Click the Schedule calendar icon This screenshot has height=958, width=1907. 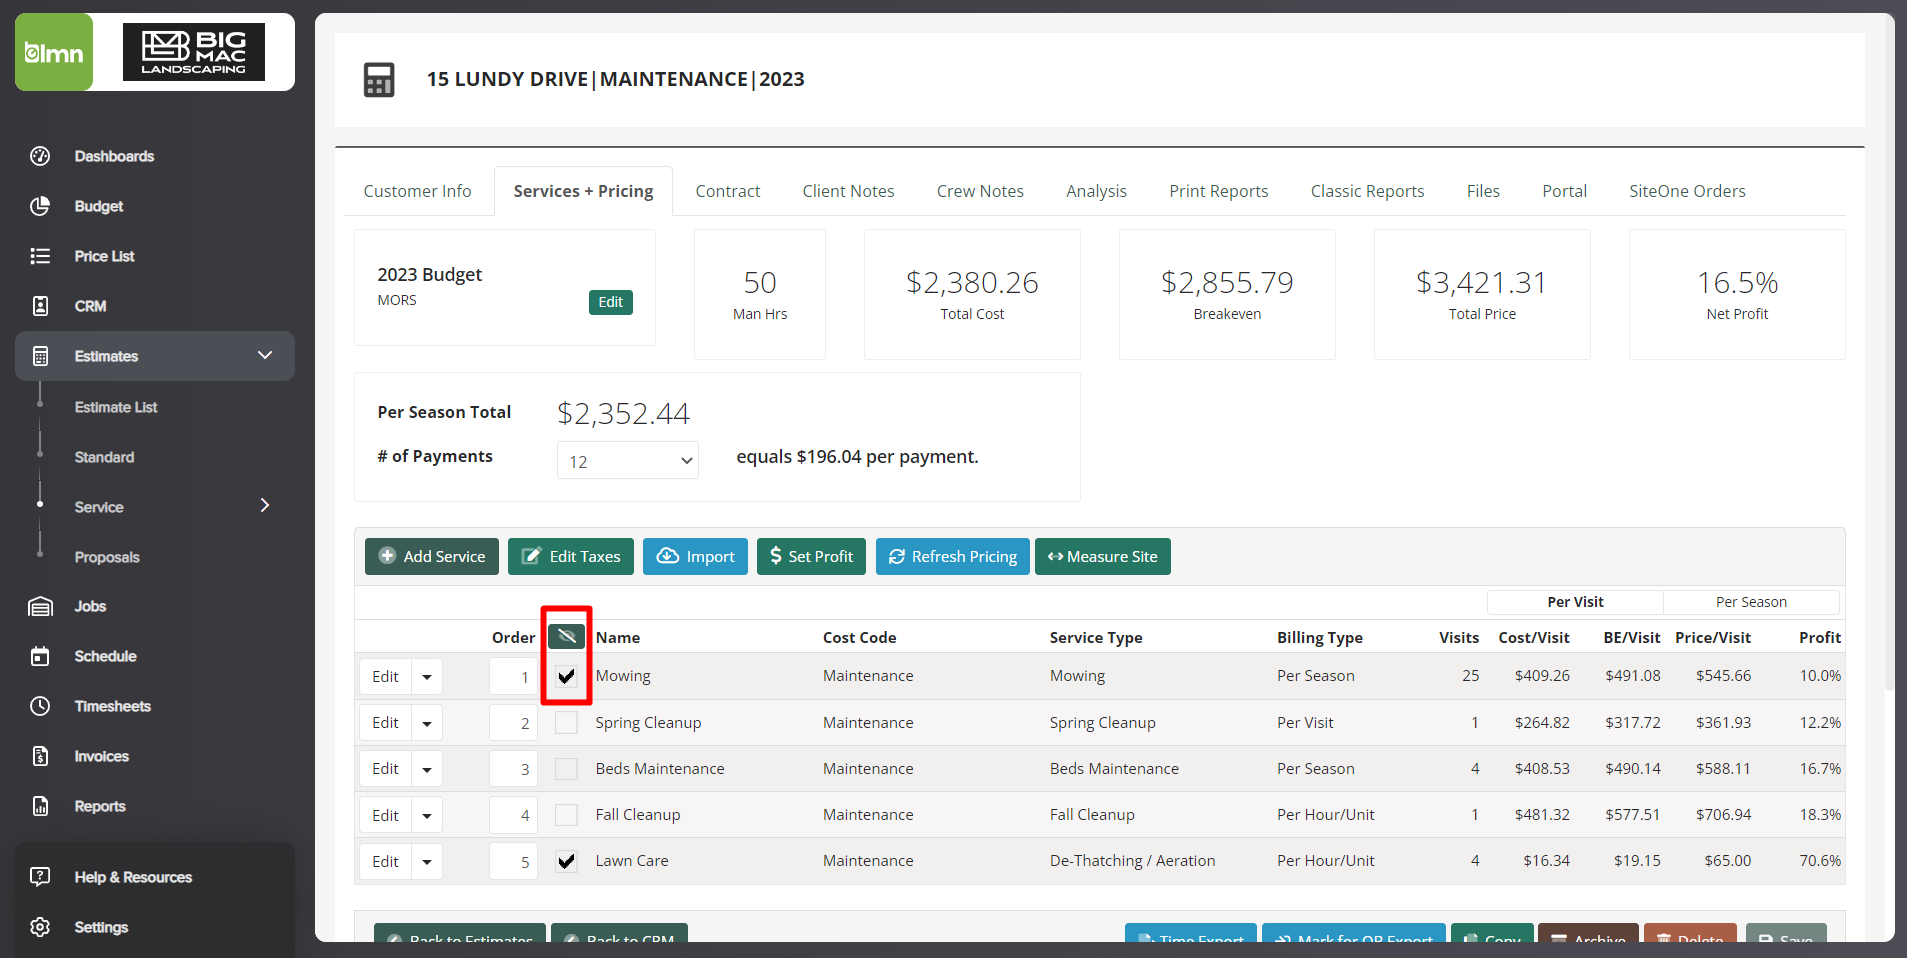pyautogui.click(x=40, y=656)
